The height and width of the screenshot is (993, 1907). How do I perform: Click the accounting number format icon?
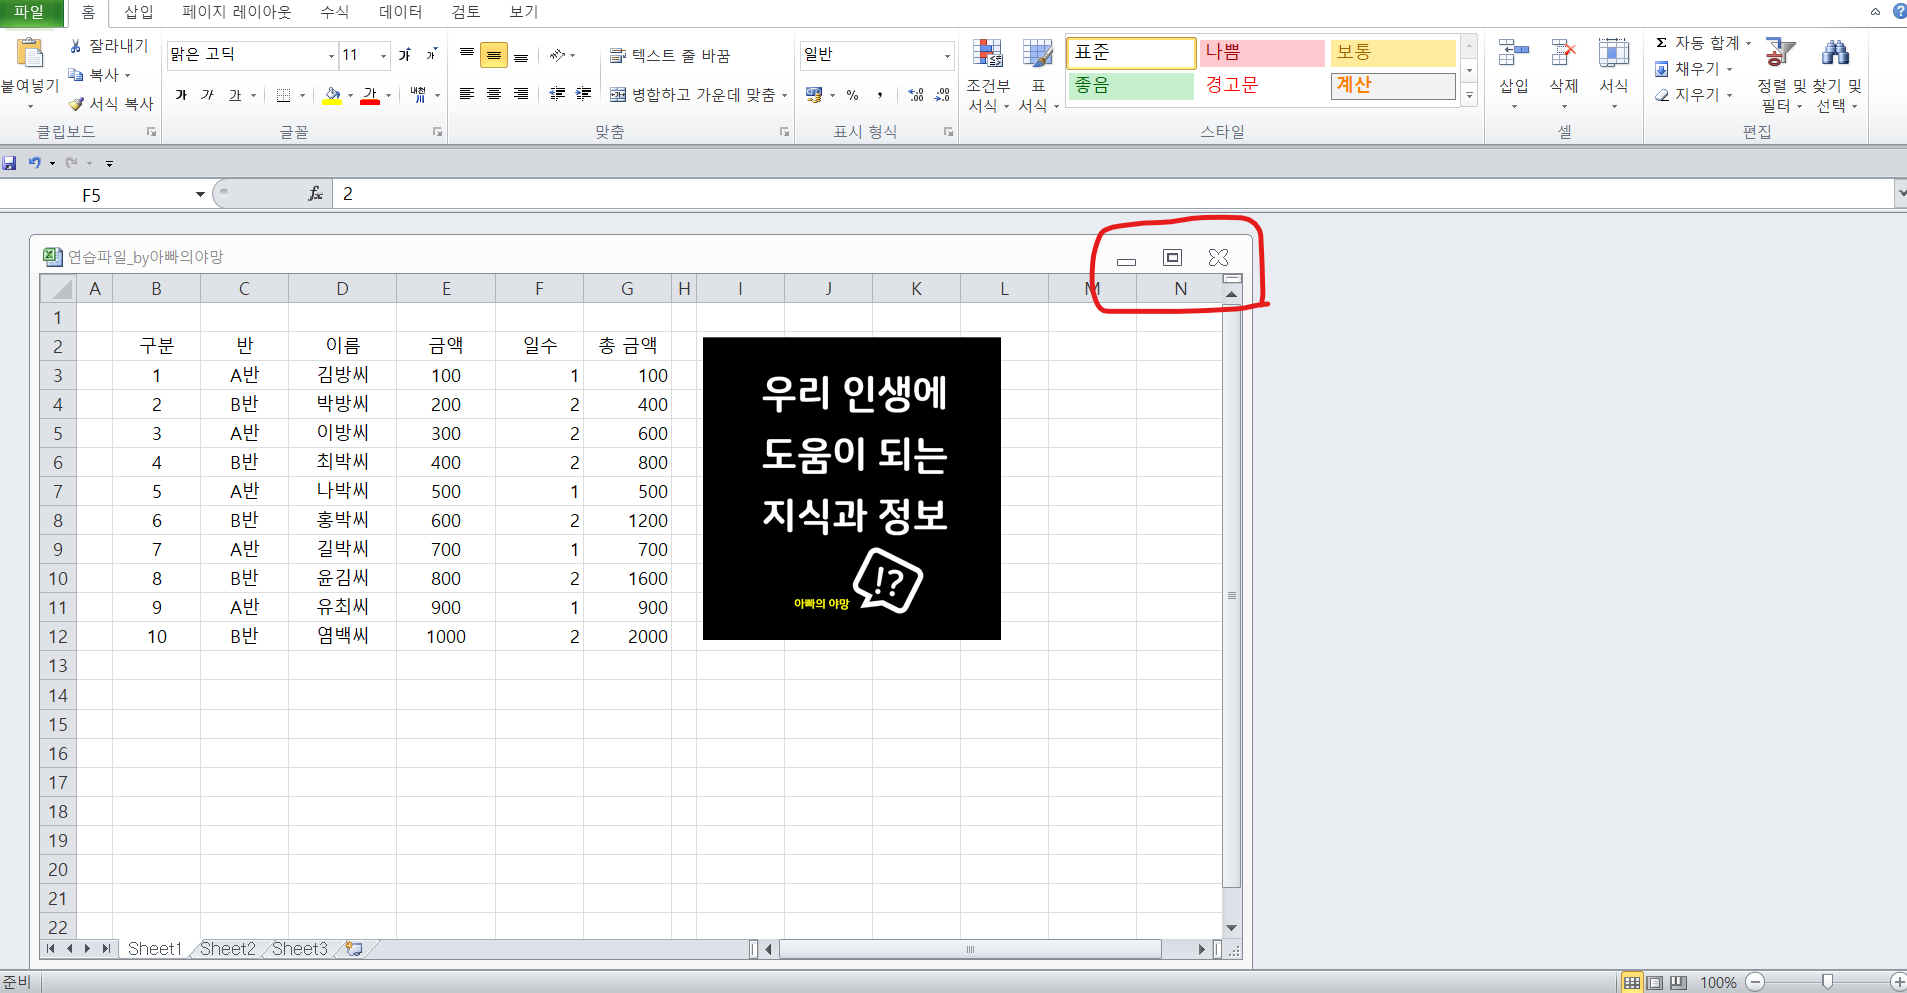(x=814, y=95)
